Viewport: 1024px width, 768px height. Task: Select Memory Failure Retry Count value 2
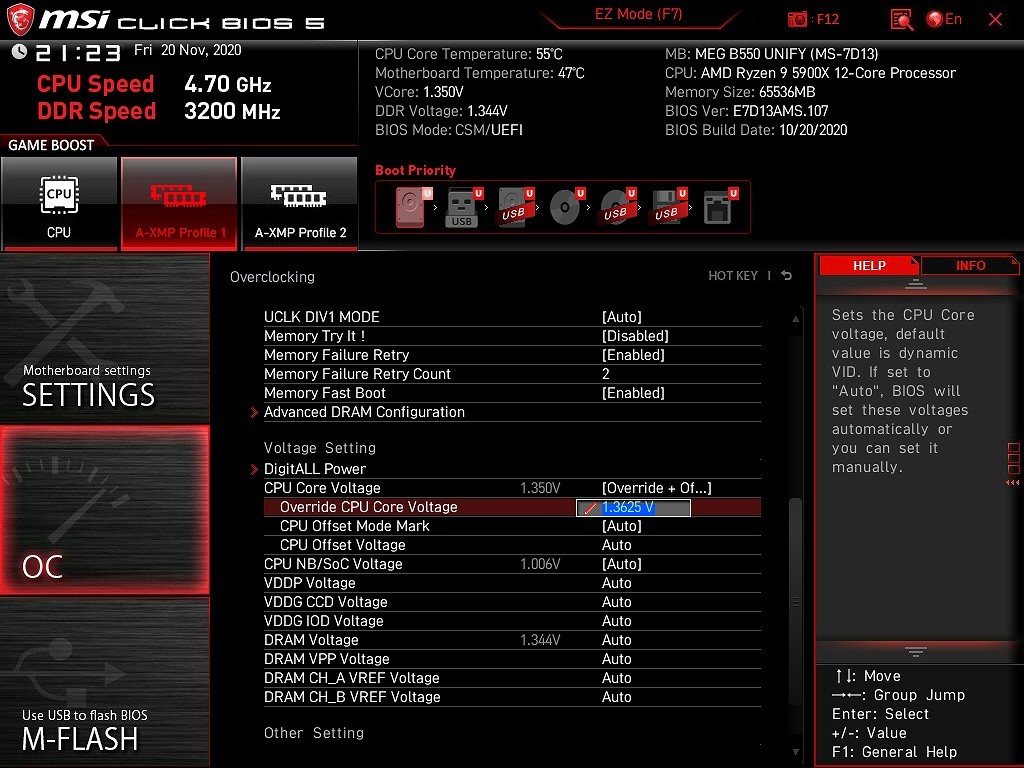(x=605, y=374)
